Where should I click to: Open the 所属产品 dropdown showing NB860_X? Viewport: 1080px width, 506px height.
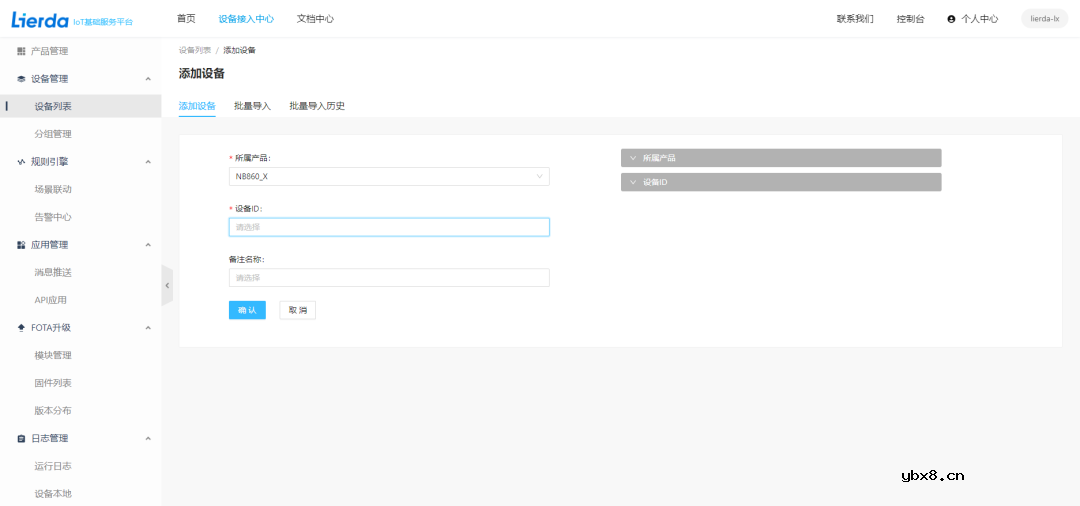389,177
